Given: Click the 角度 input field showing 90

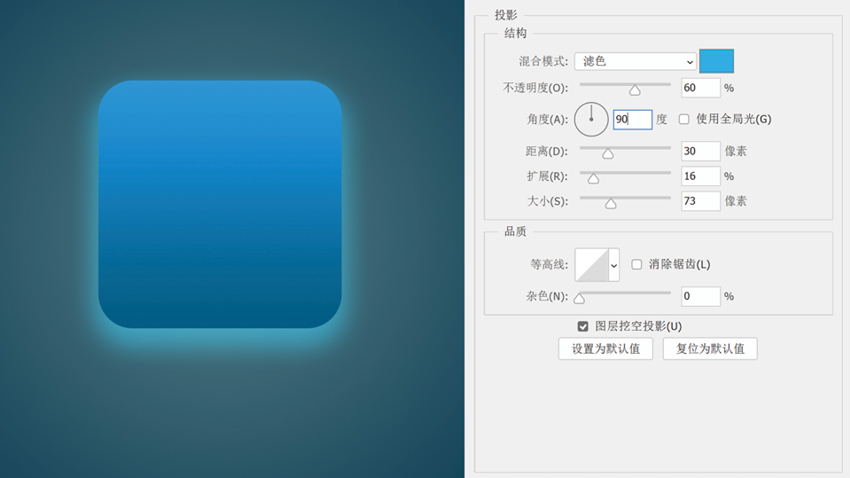Looking at the screenshot, I should tap(632, 119).
